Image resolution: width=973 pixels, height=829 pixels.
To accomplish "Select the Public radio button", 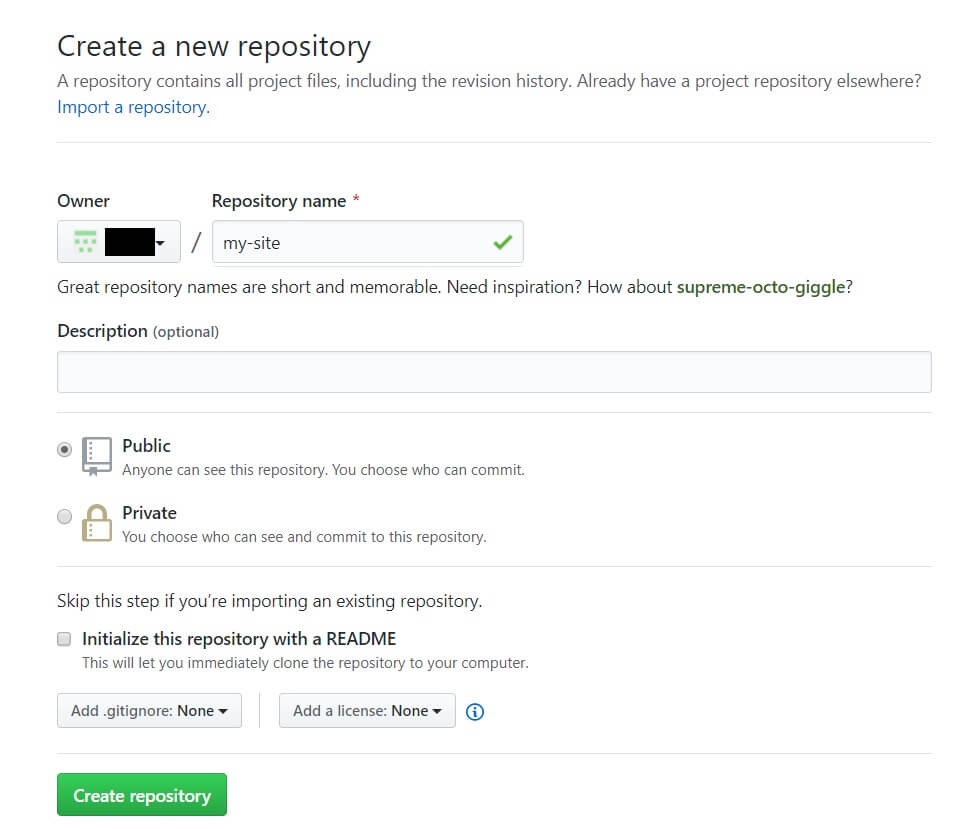I will pos(65,450).
